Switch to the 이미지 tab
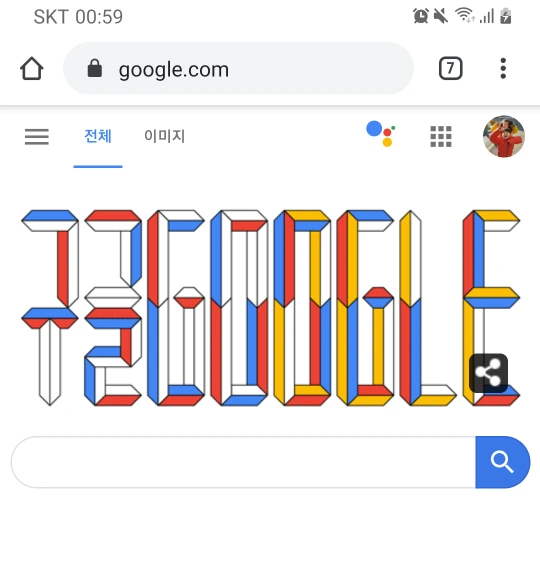Viewport: 540px width, 573px height. [164, 136]
